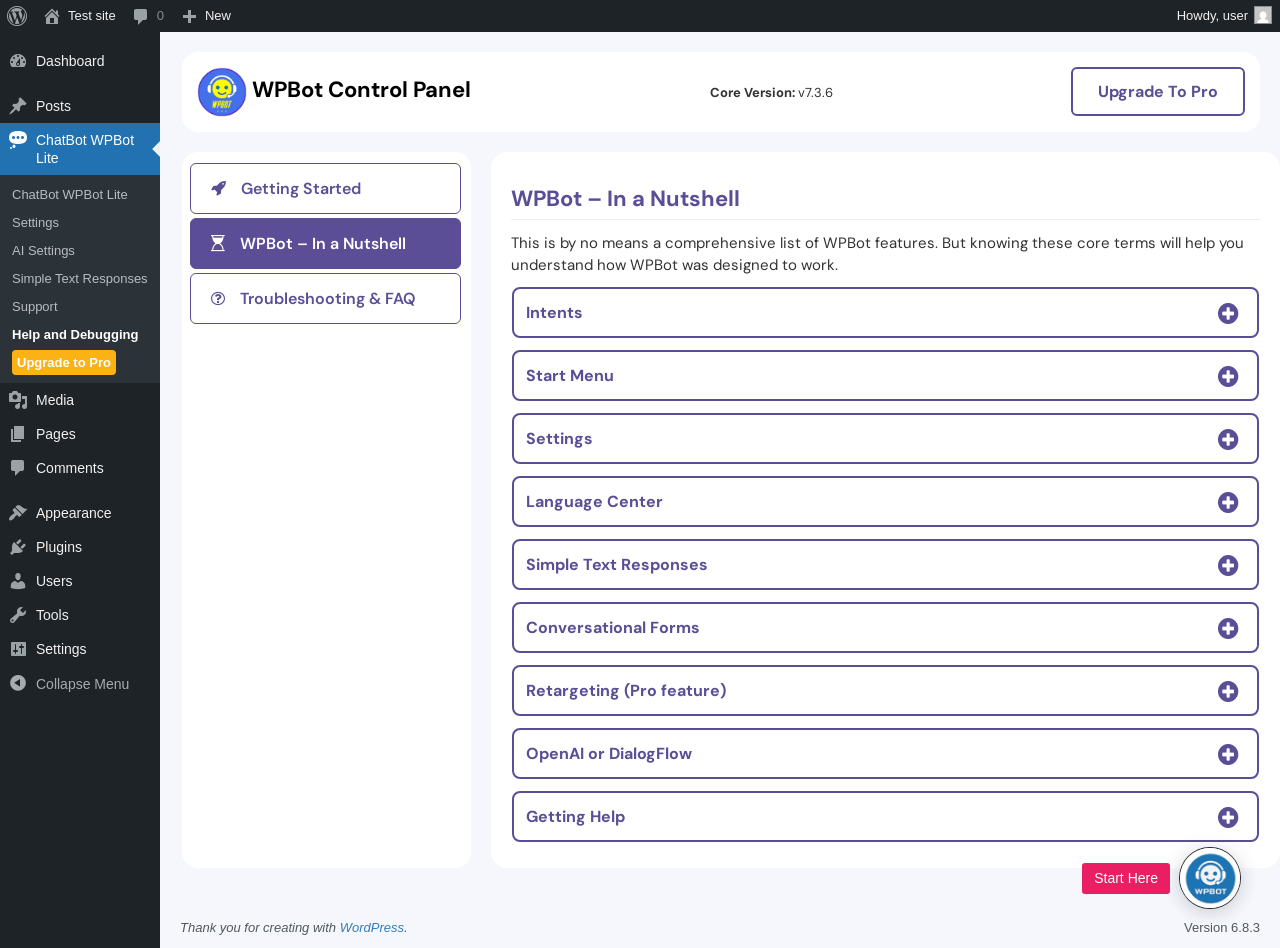1280x948 pixels.
Task: Open AI Settings submenu item
Action: coord(43,250)
